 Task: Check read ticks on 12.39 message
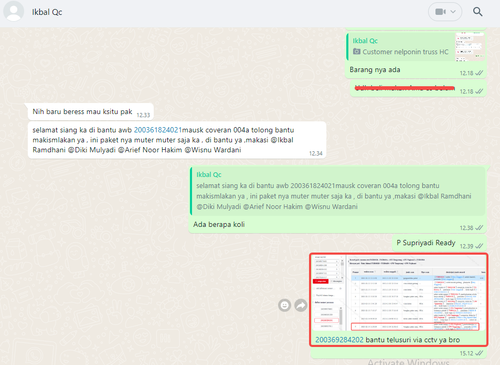[479, 246]
